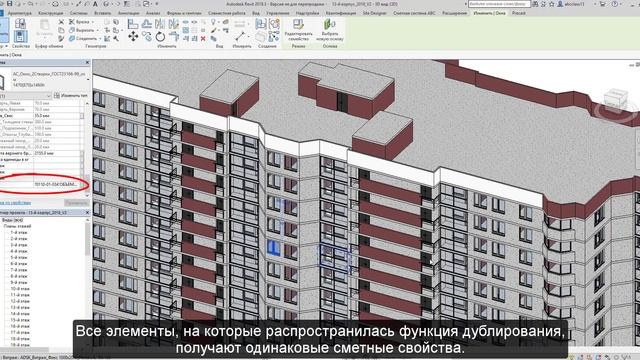640x360 pixels.
Task: Open the properties help link
Action: pyautogui.click(x=16, y=203)
